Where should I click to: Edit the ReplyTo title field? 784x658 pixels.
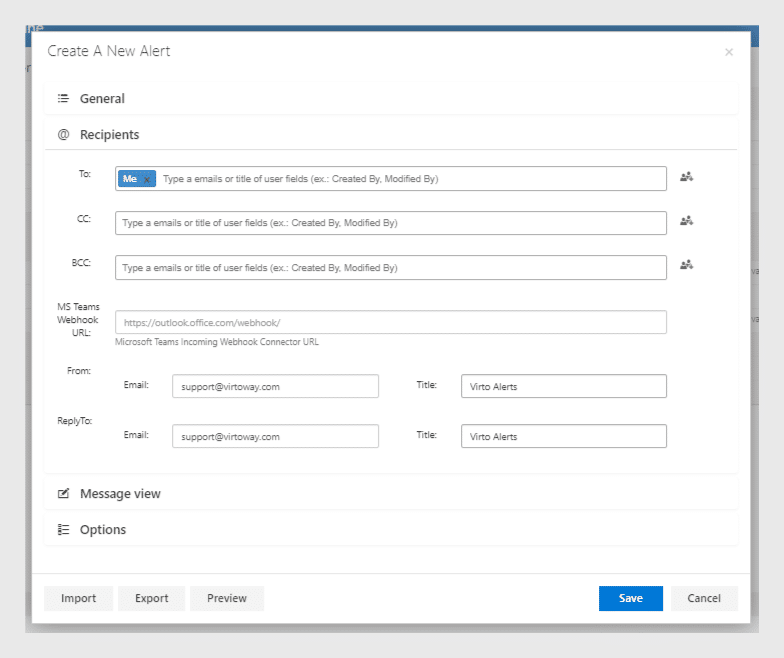[x=564, y=436]
